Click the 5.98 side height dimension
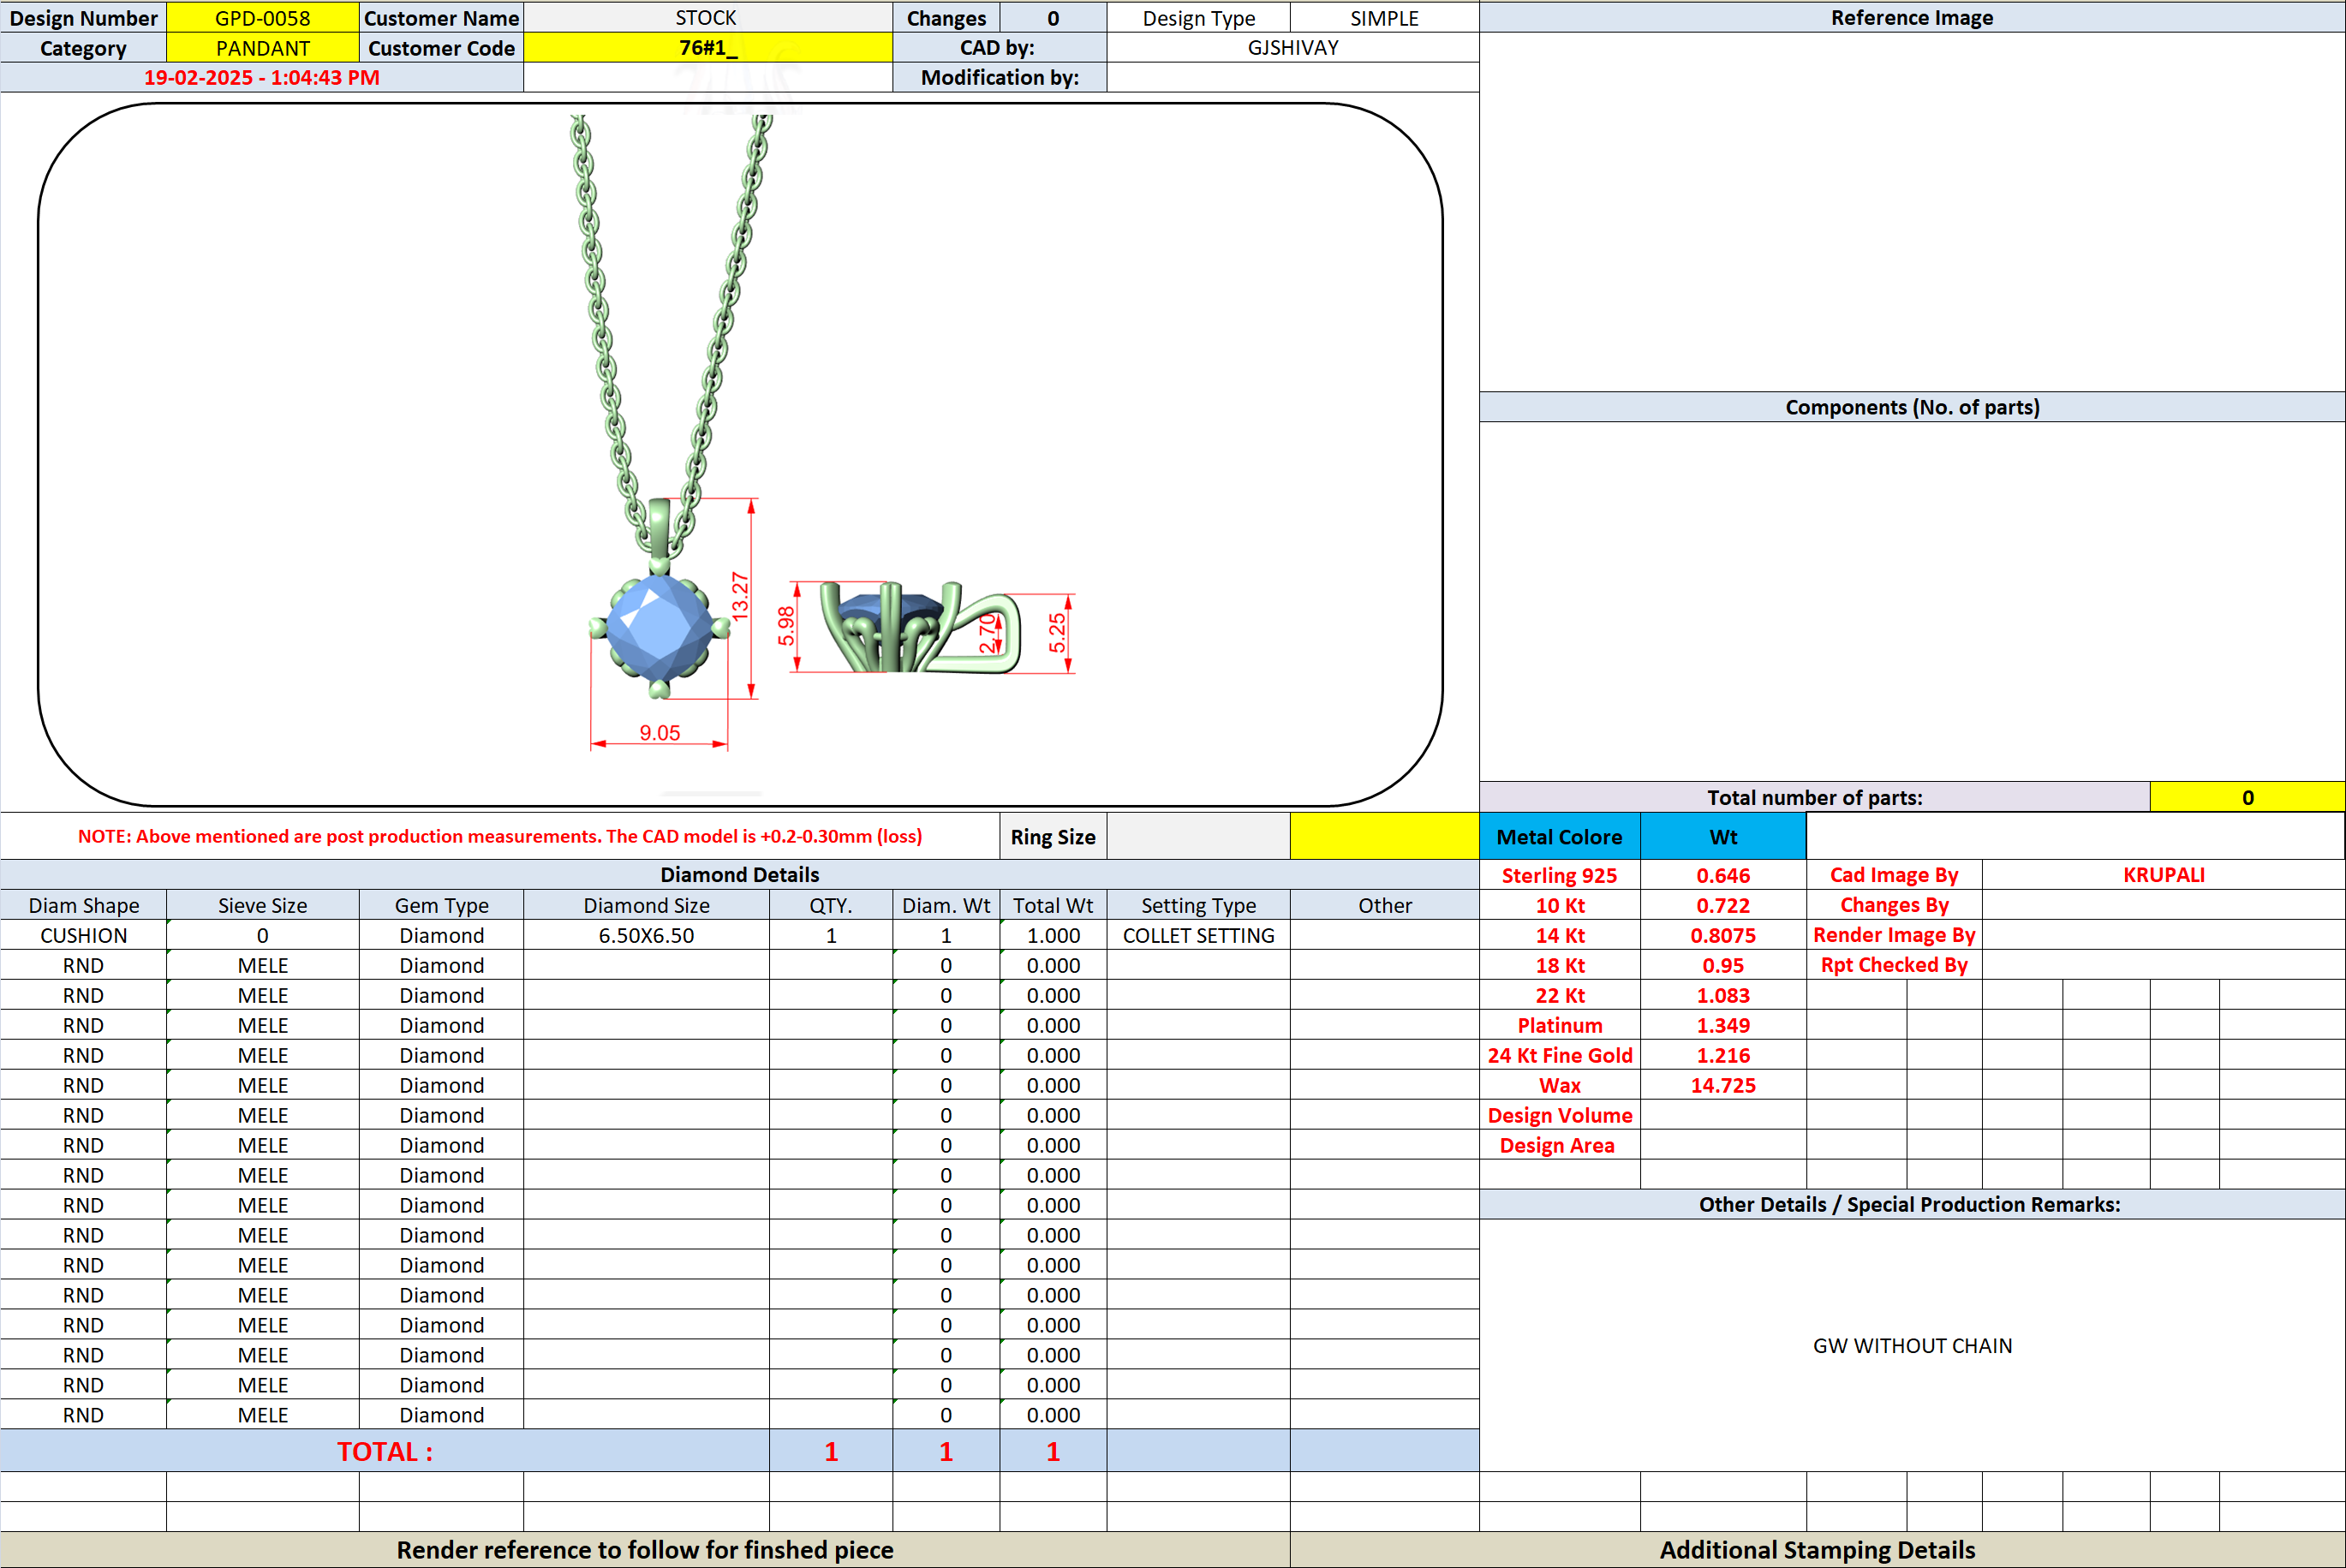The height and width of the screenshot is (1568, 2346). click(x=787, y=626)
